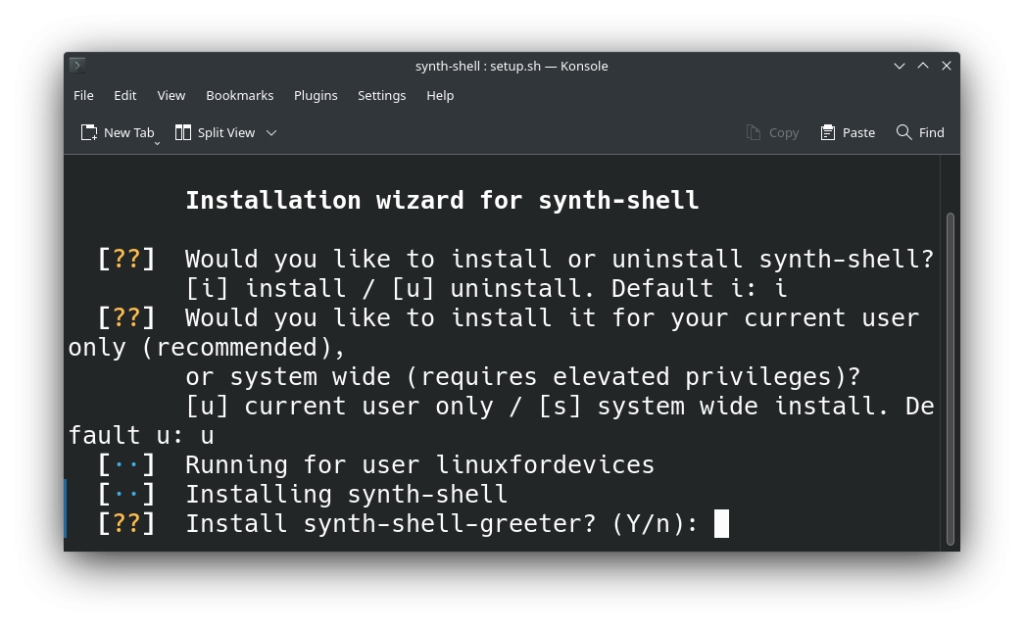Click the Konsole terminal icon in title bar

tap(78, 65)
